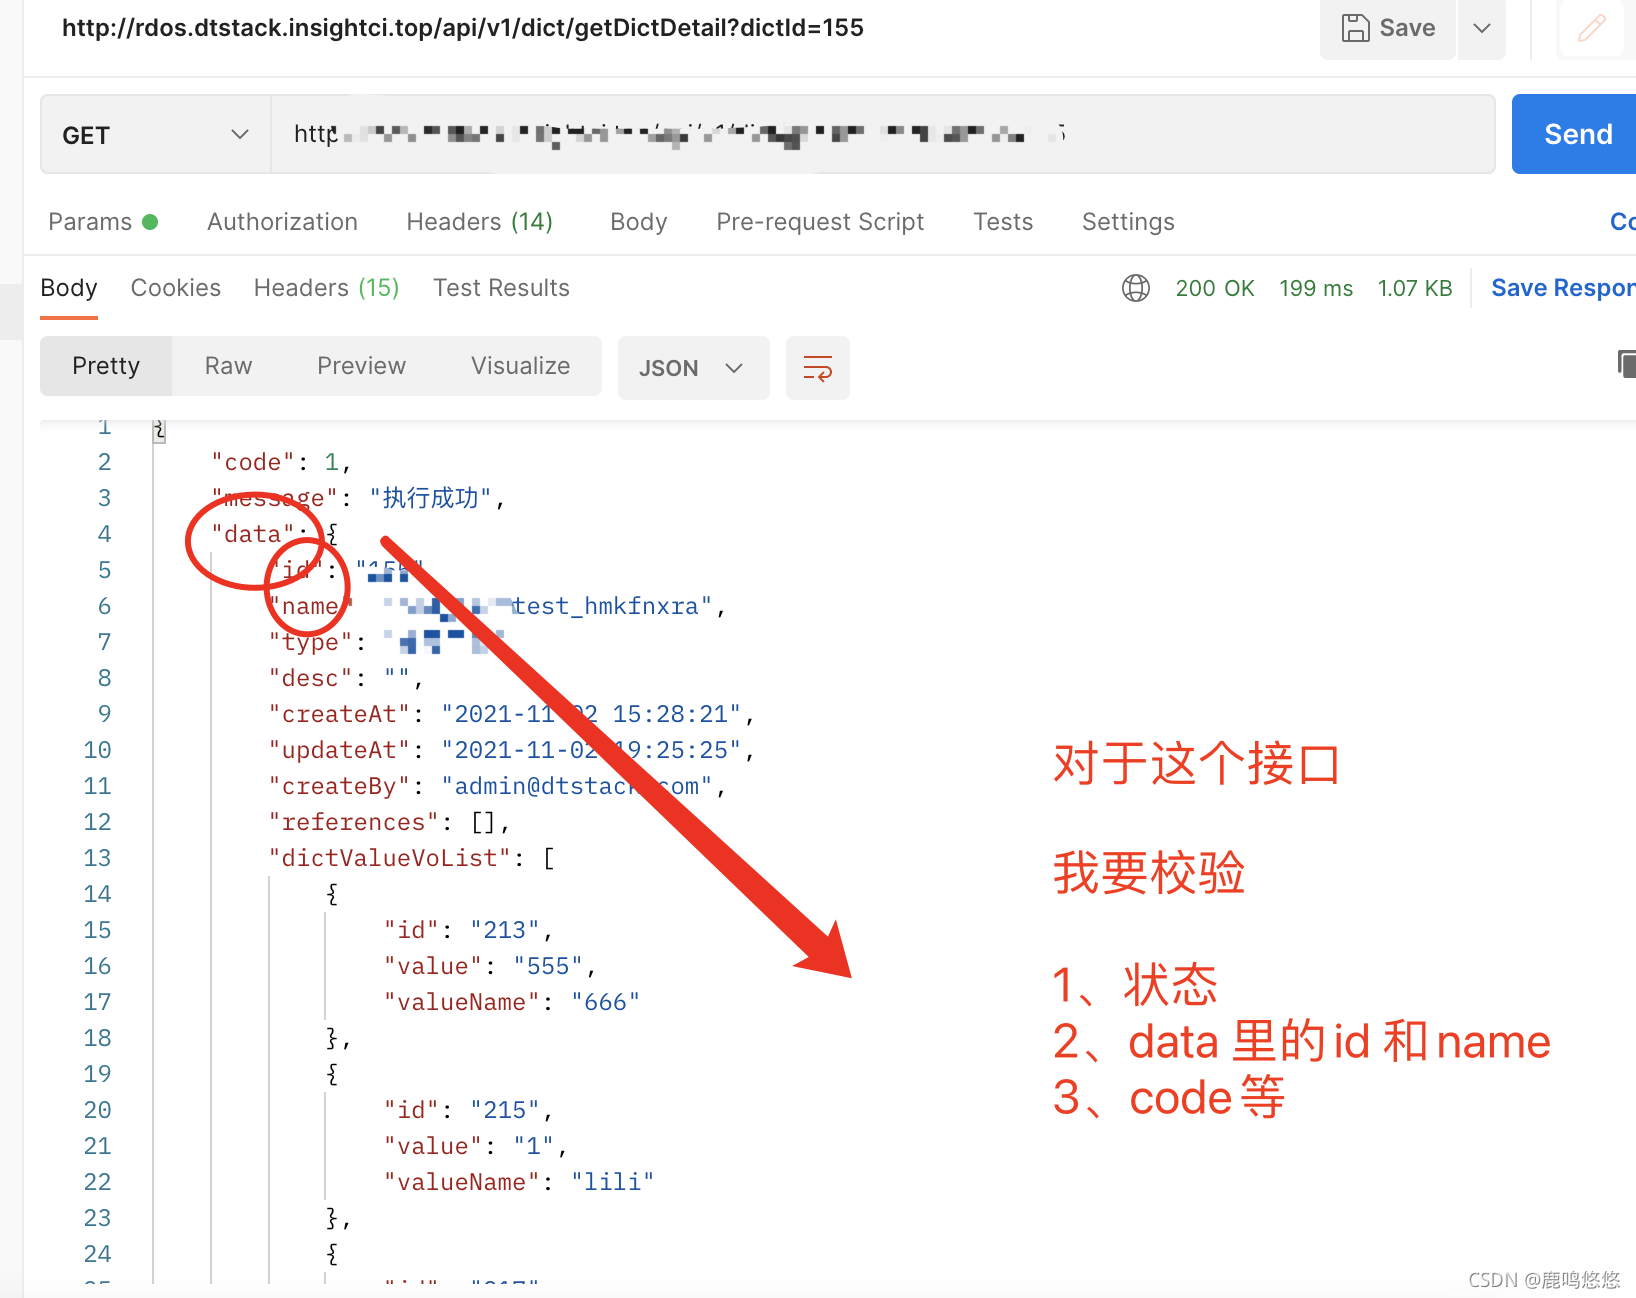Click the "dictValueVoList" key on line 13
The image size is (1636, 1298).
click(390, 858)
